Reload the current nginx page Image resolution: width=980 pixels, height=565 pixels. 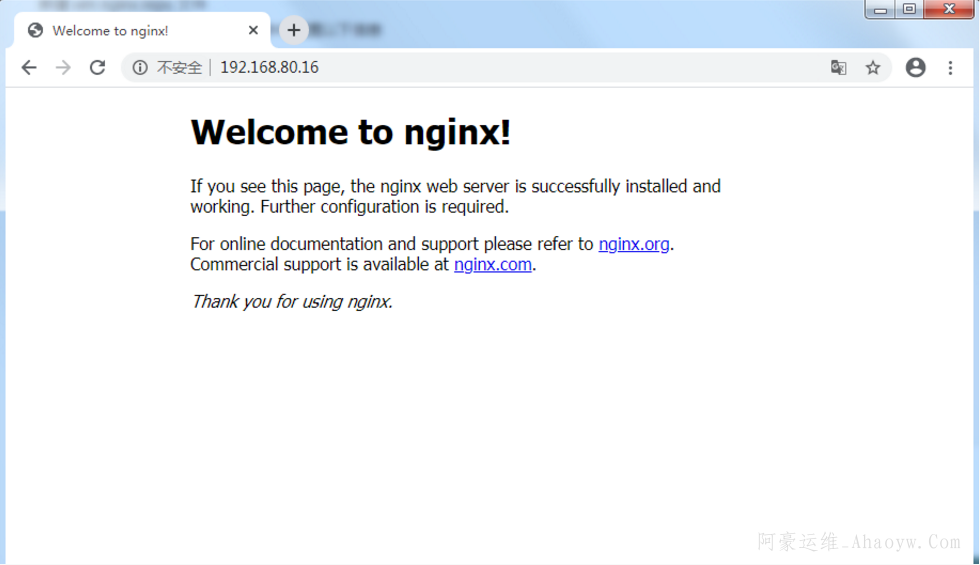(97, 68)
